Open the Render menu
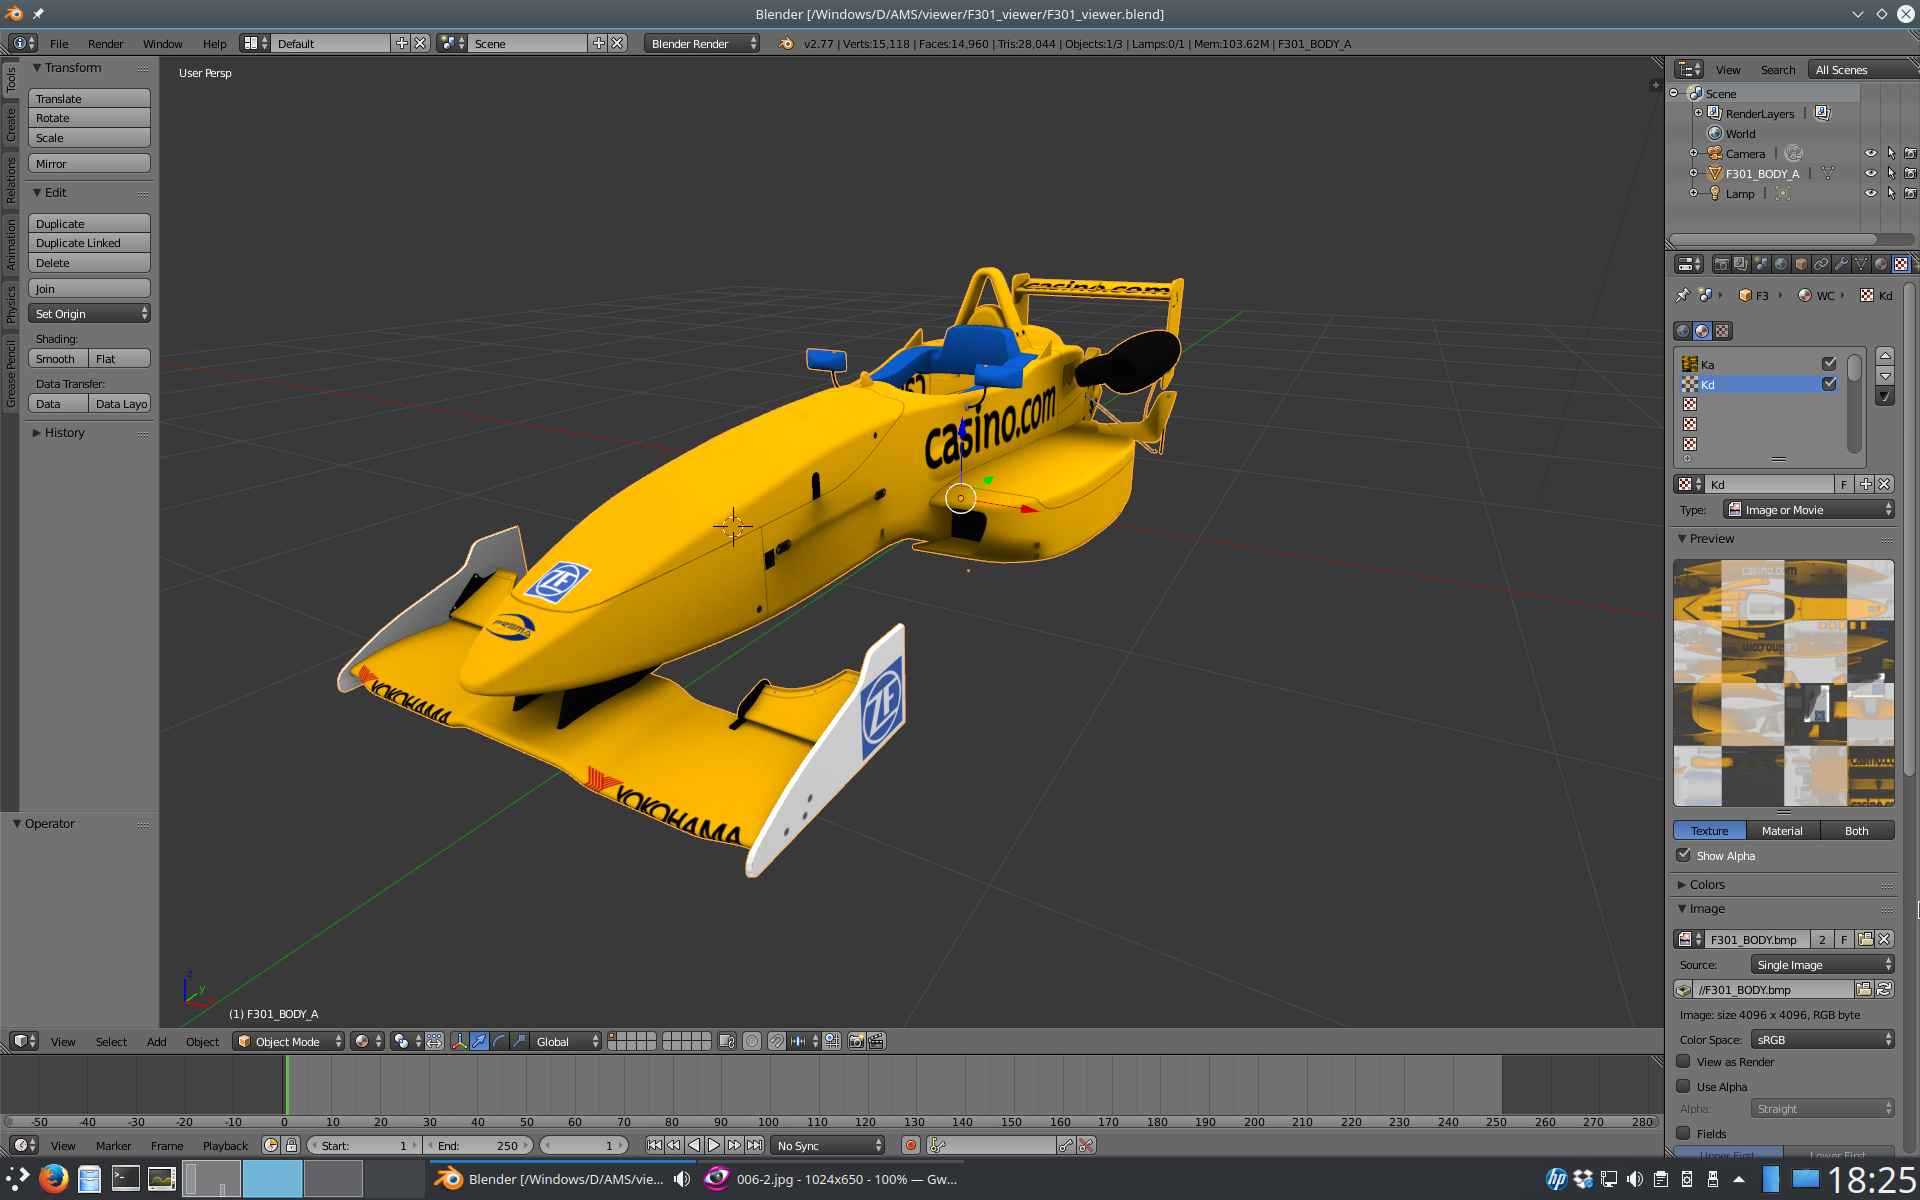Screen dimensions: 1920x1200 point(105,43)
